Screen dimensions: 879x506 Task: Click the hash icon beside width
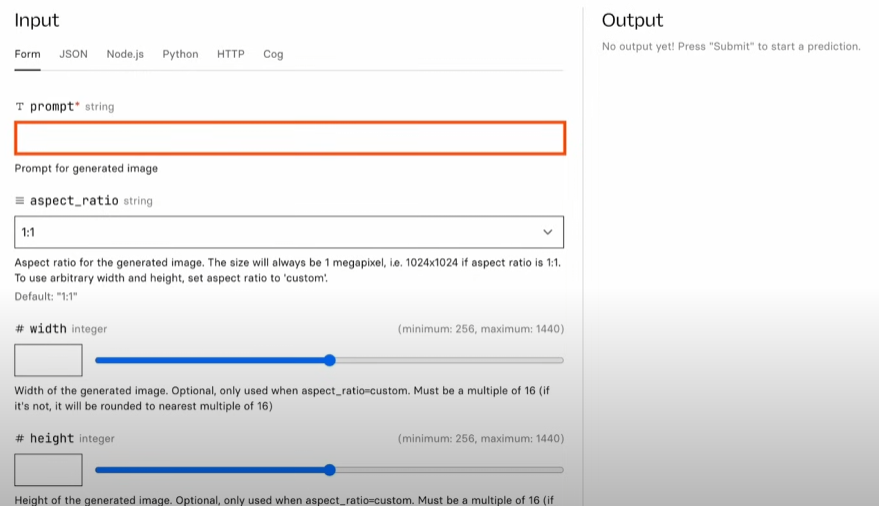(20, 329)
